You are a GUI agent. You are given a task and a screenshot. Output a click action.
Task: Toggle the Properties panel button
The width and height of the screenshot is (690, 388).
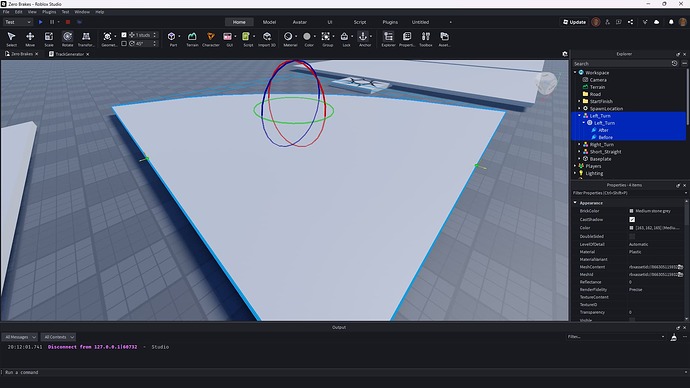[x=407, y=39]
